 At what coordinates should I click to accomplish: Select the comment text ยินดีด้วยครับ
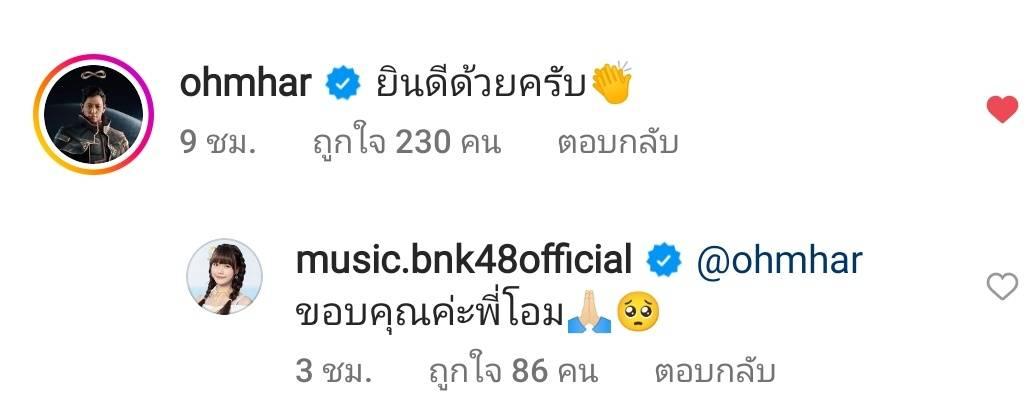[482, 85]
